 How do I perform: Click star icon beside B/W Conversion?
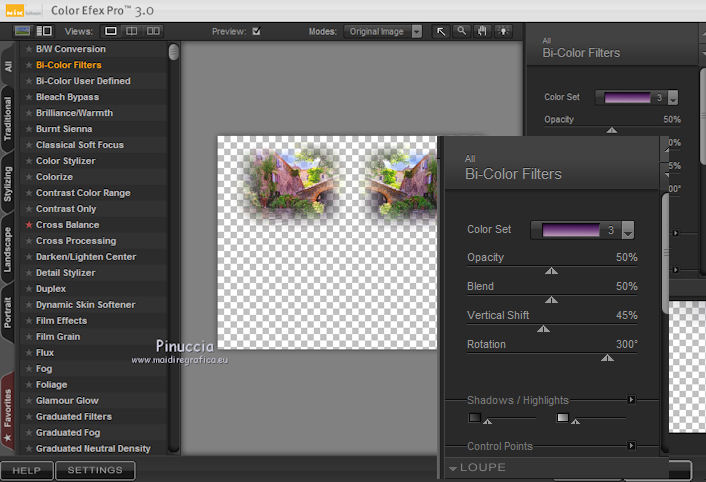coord(29,49)
